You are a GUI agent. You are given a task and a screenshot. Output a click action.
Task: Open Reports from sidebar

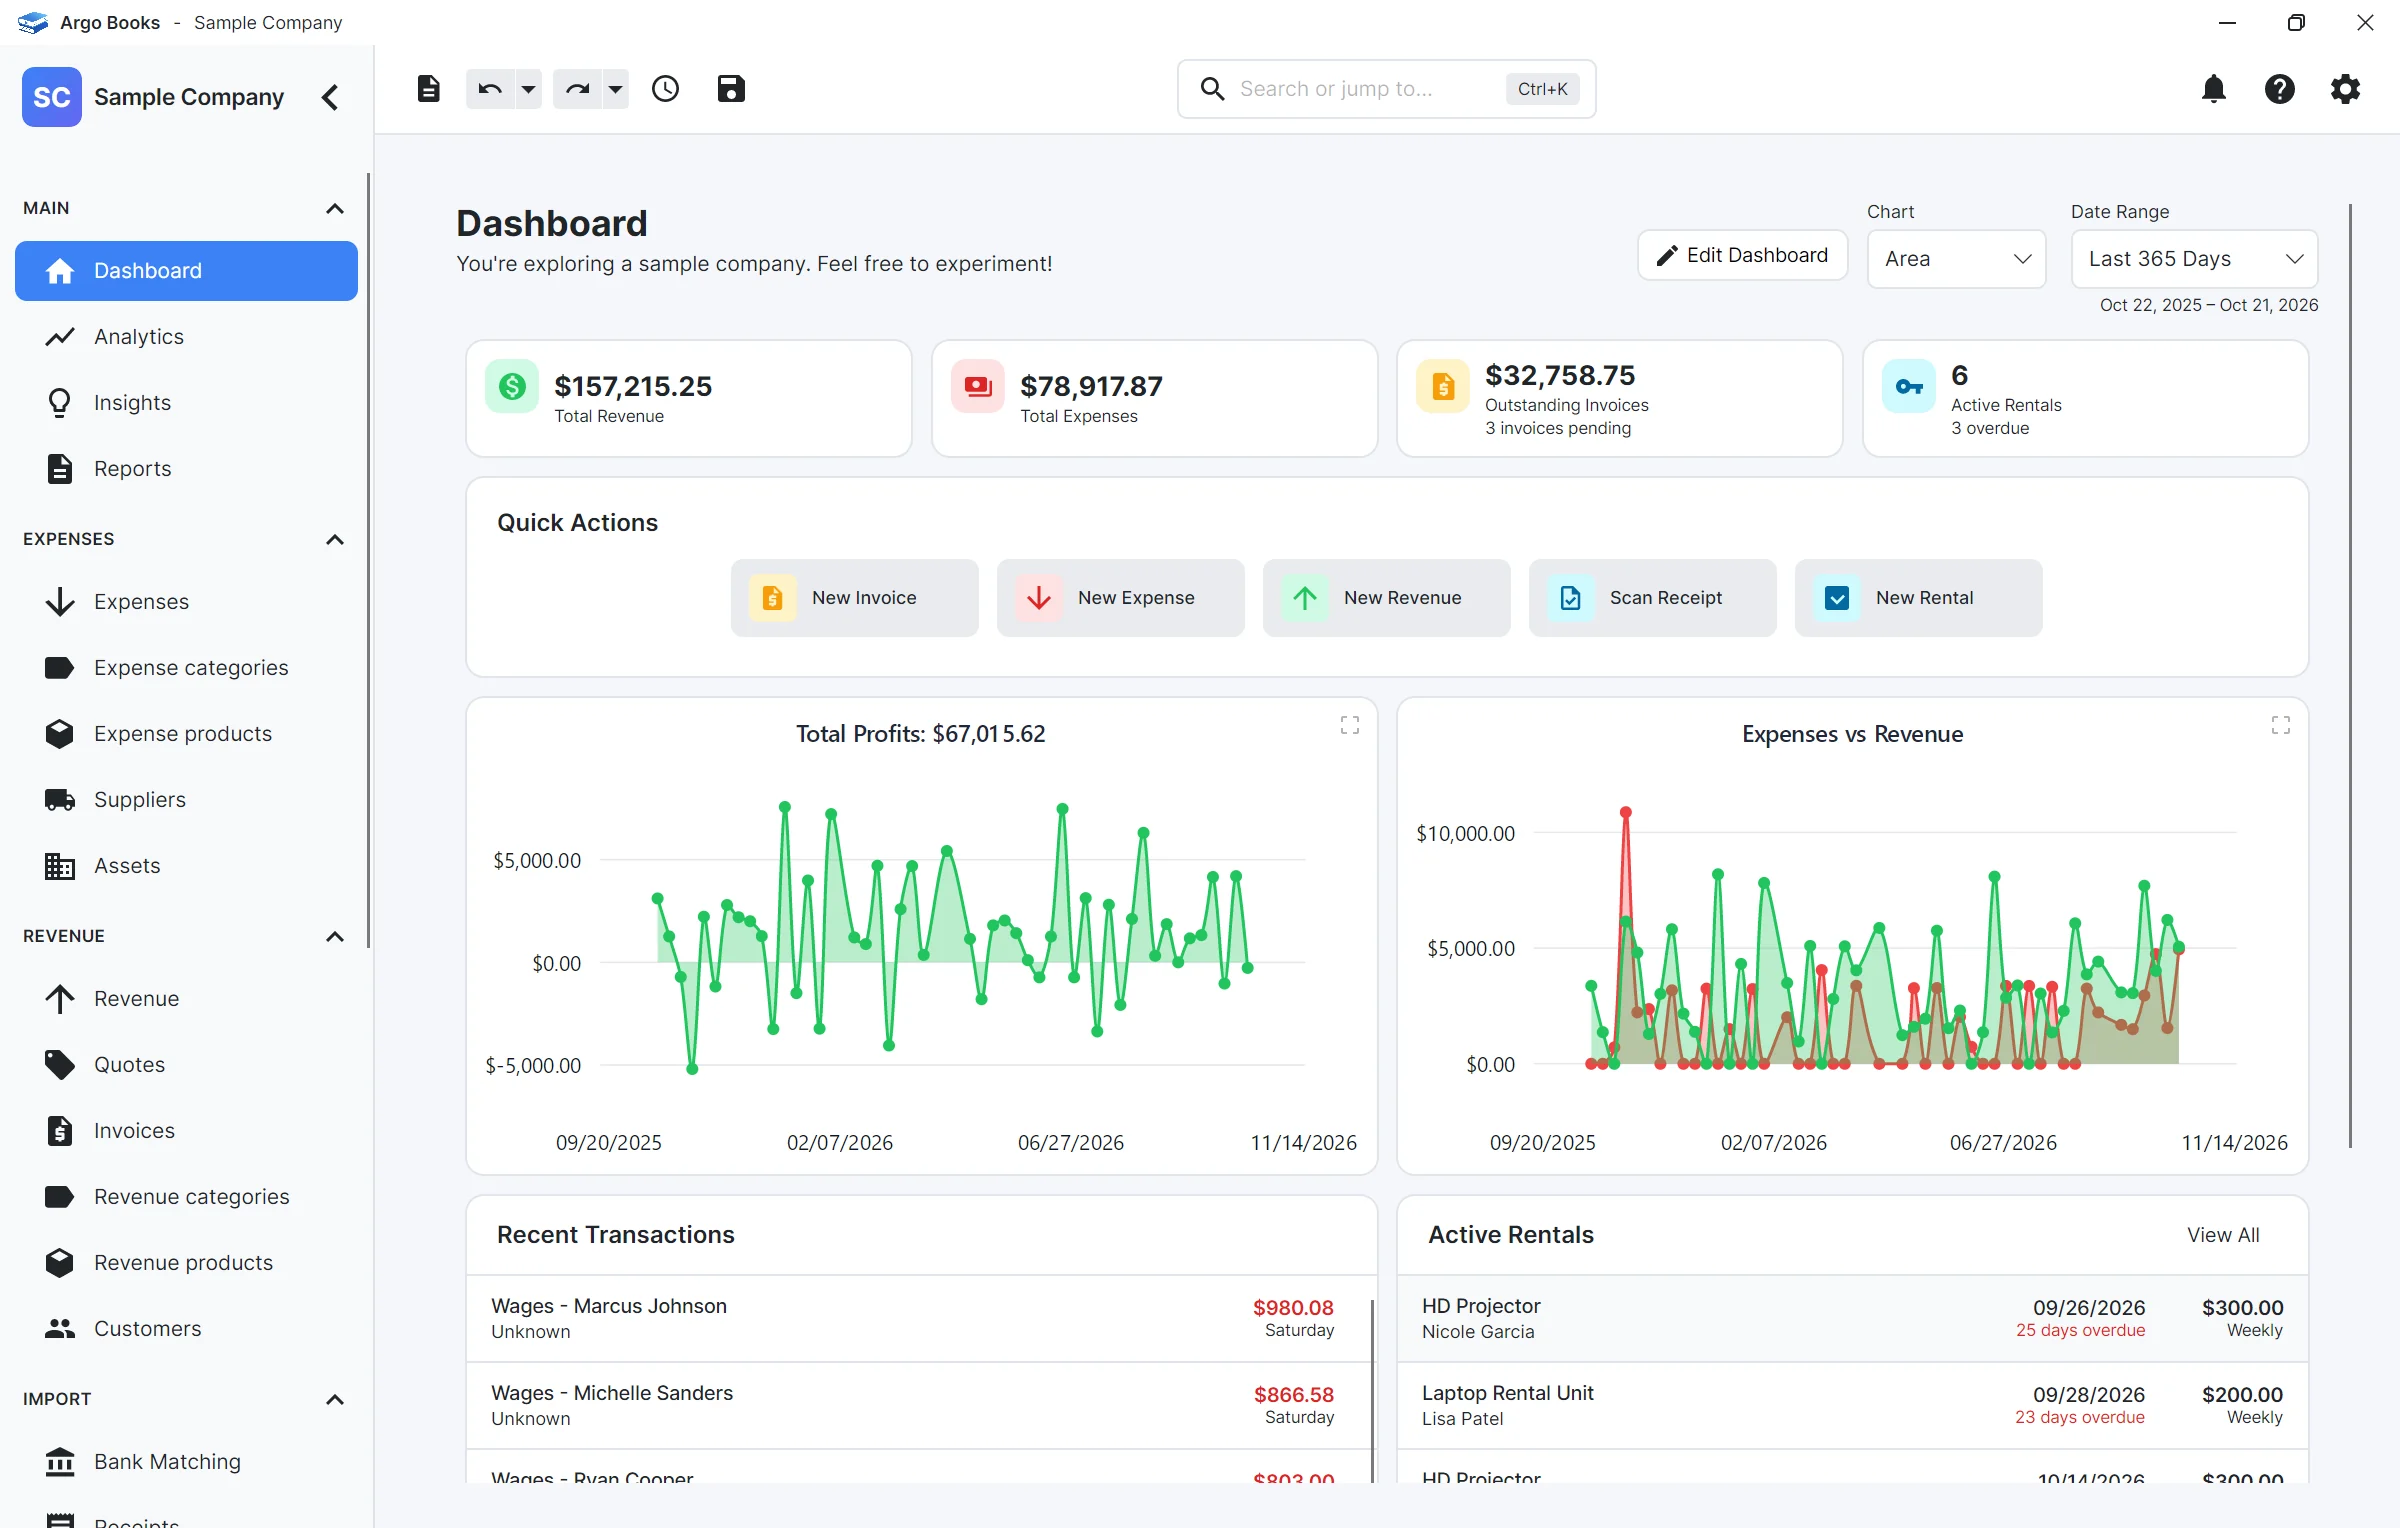(186, 469)
